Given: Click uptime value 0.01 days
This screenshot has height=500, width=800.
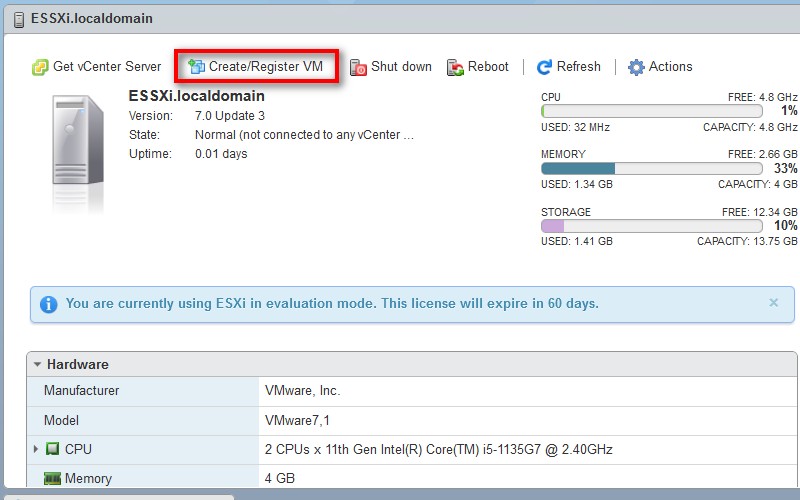Looking at the screenshot, I should [221, 154].
